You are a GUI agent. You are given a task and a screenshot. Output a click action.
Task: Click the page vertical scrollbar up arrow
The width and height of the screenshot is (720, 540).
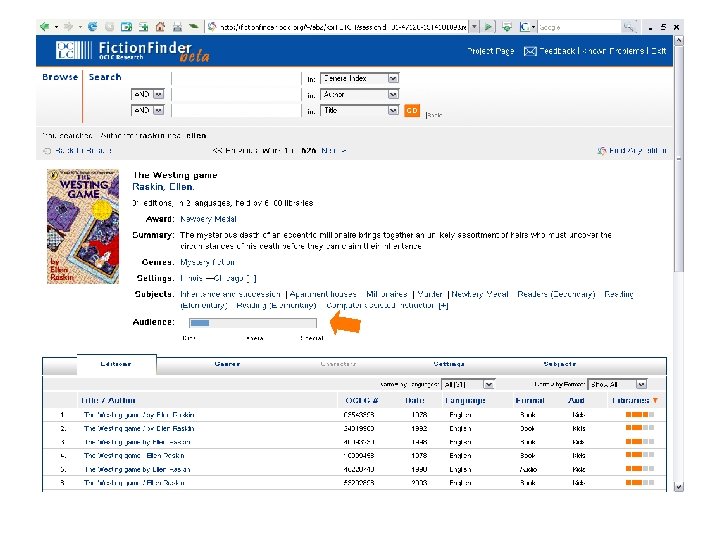679,40
